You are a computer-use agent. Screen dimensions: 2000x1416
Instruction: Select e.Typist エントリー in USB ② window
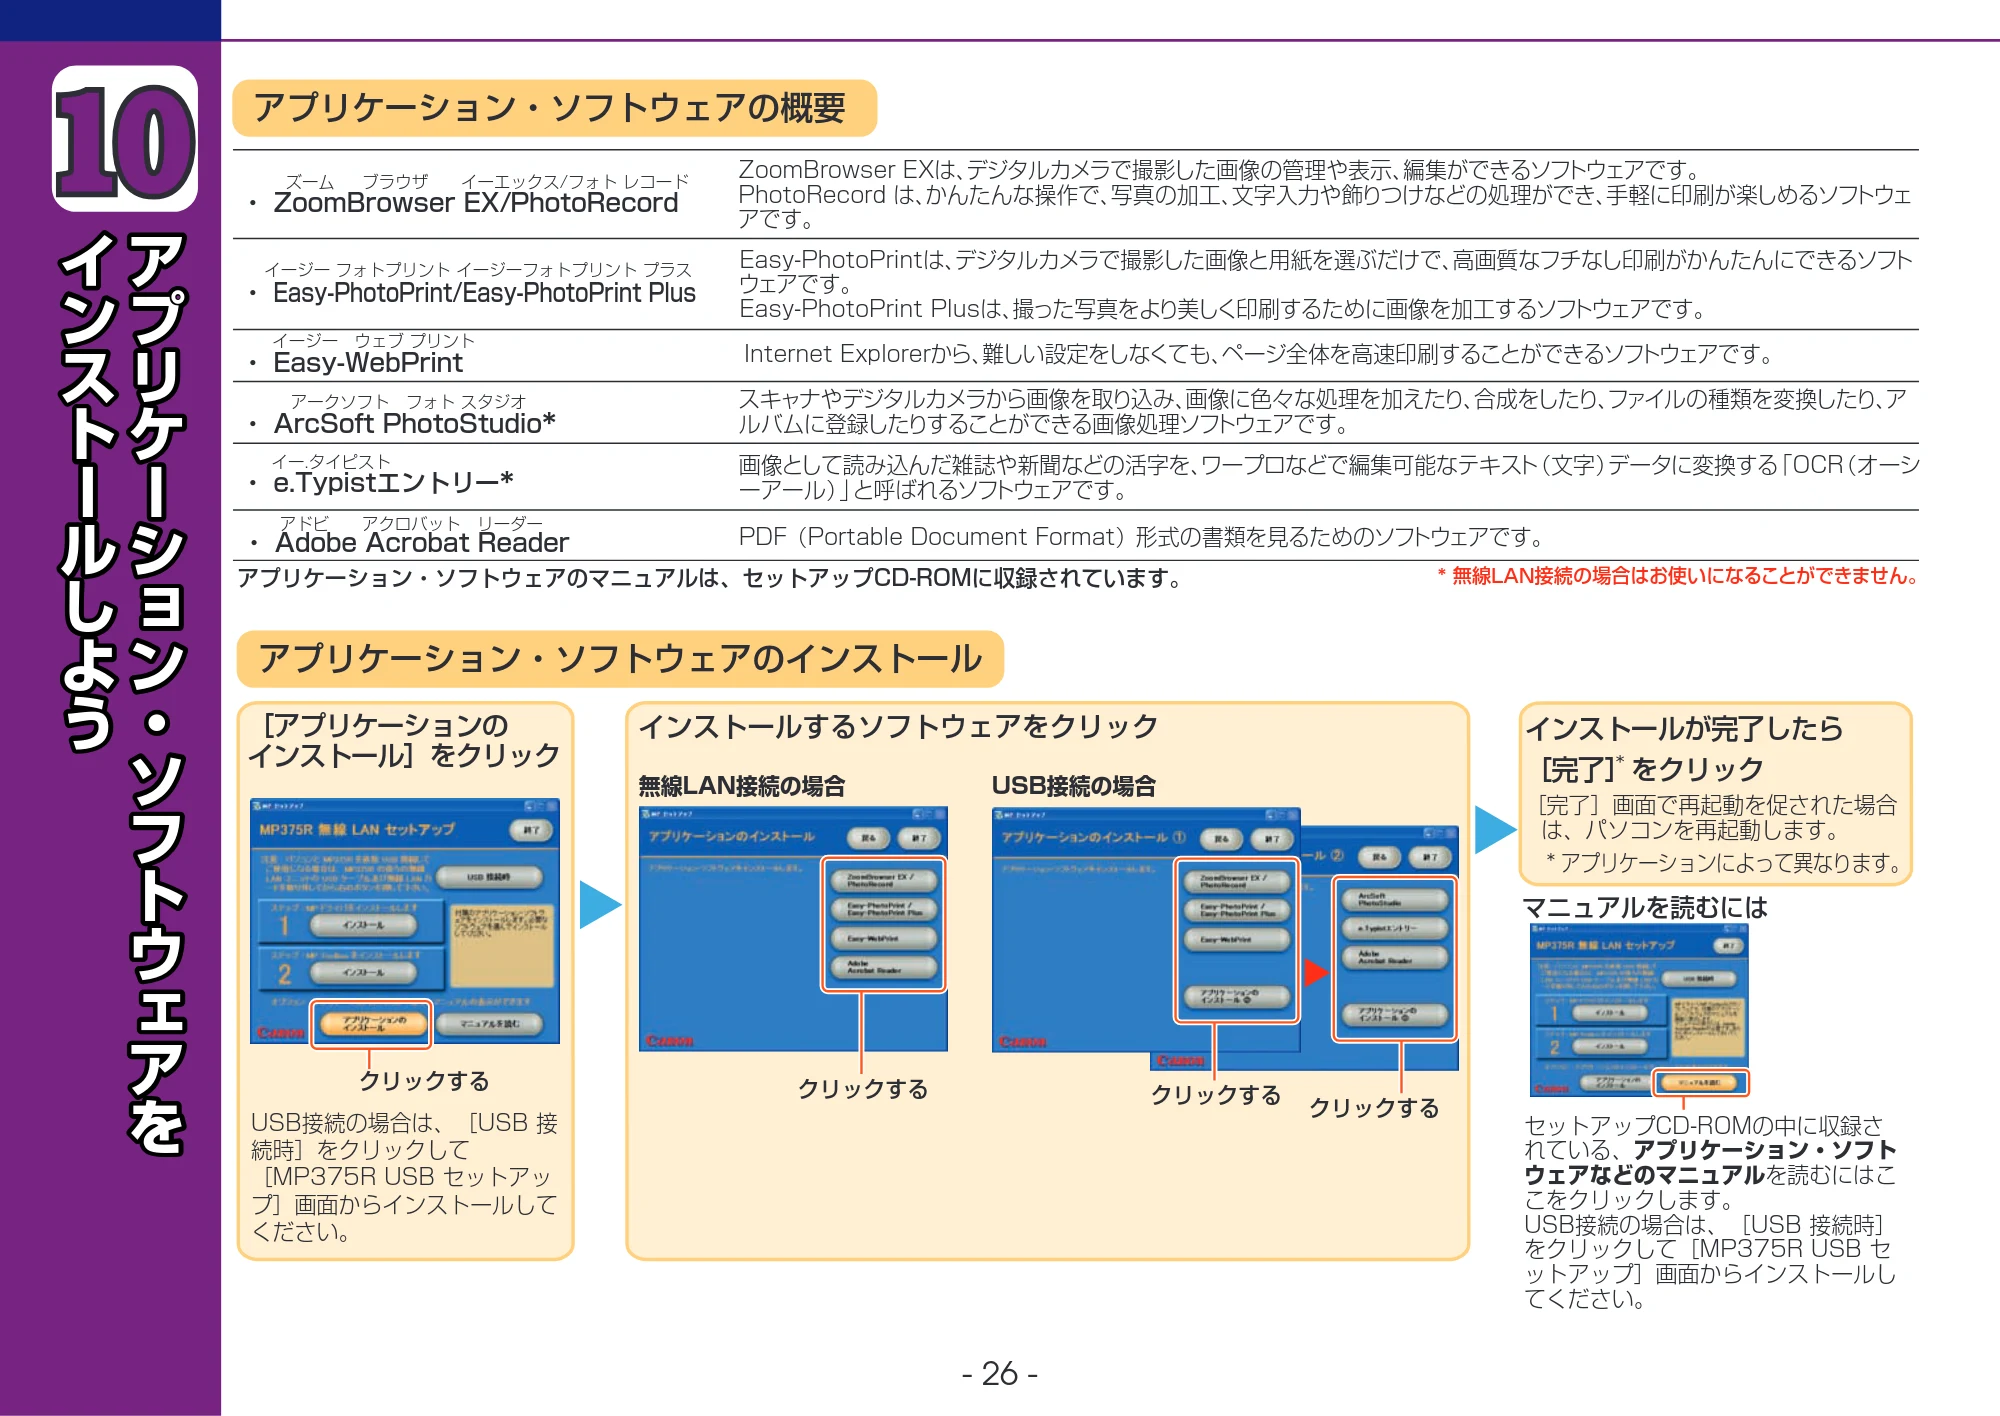pos(1395,928)
